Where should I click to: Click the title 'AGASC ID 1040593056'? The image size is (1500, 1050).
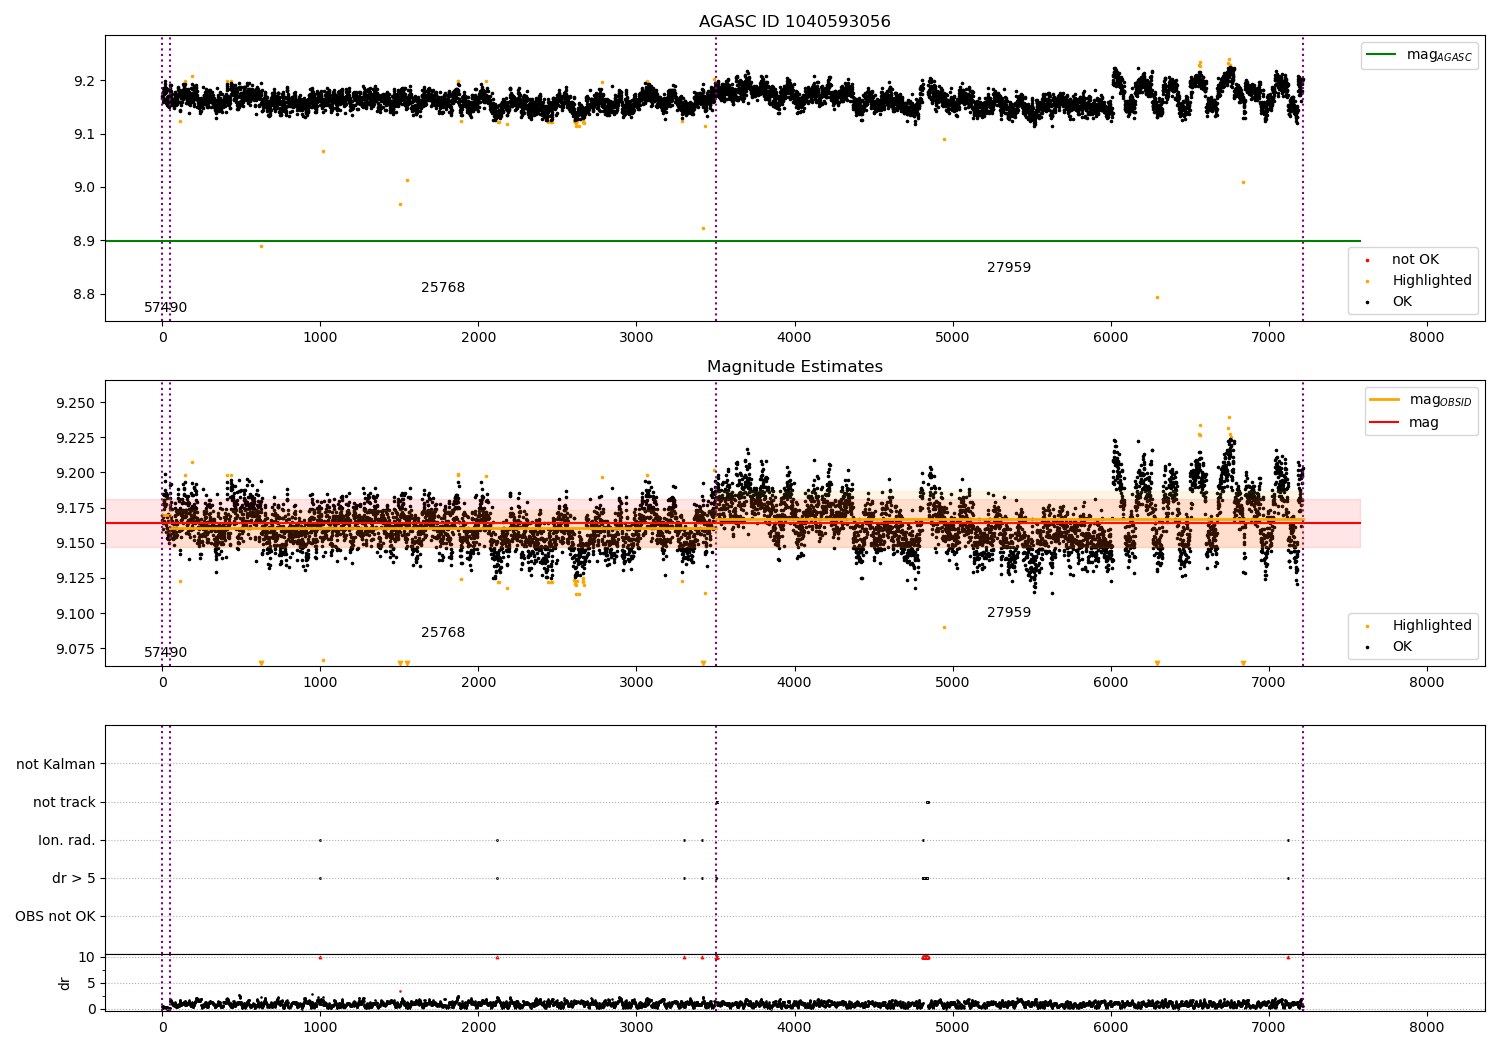[x=794, y=22]
